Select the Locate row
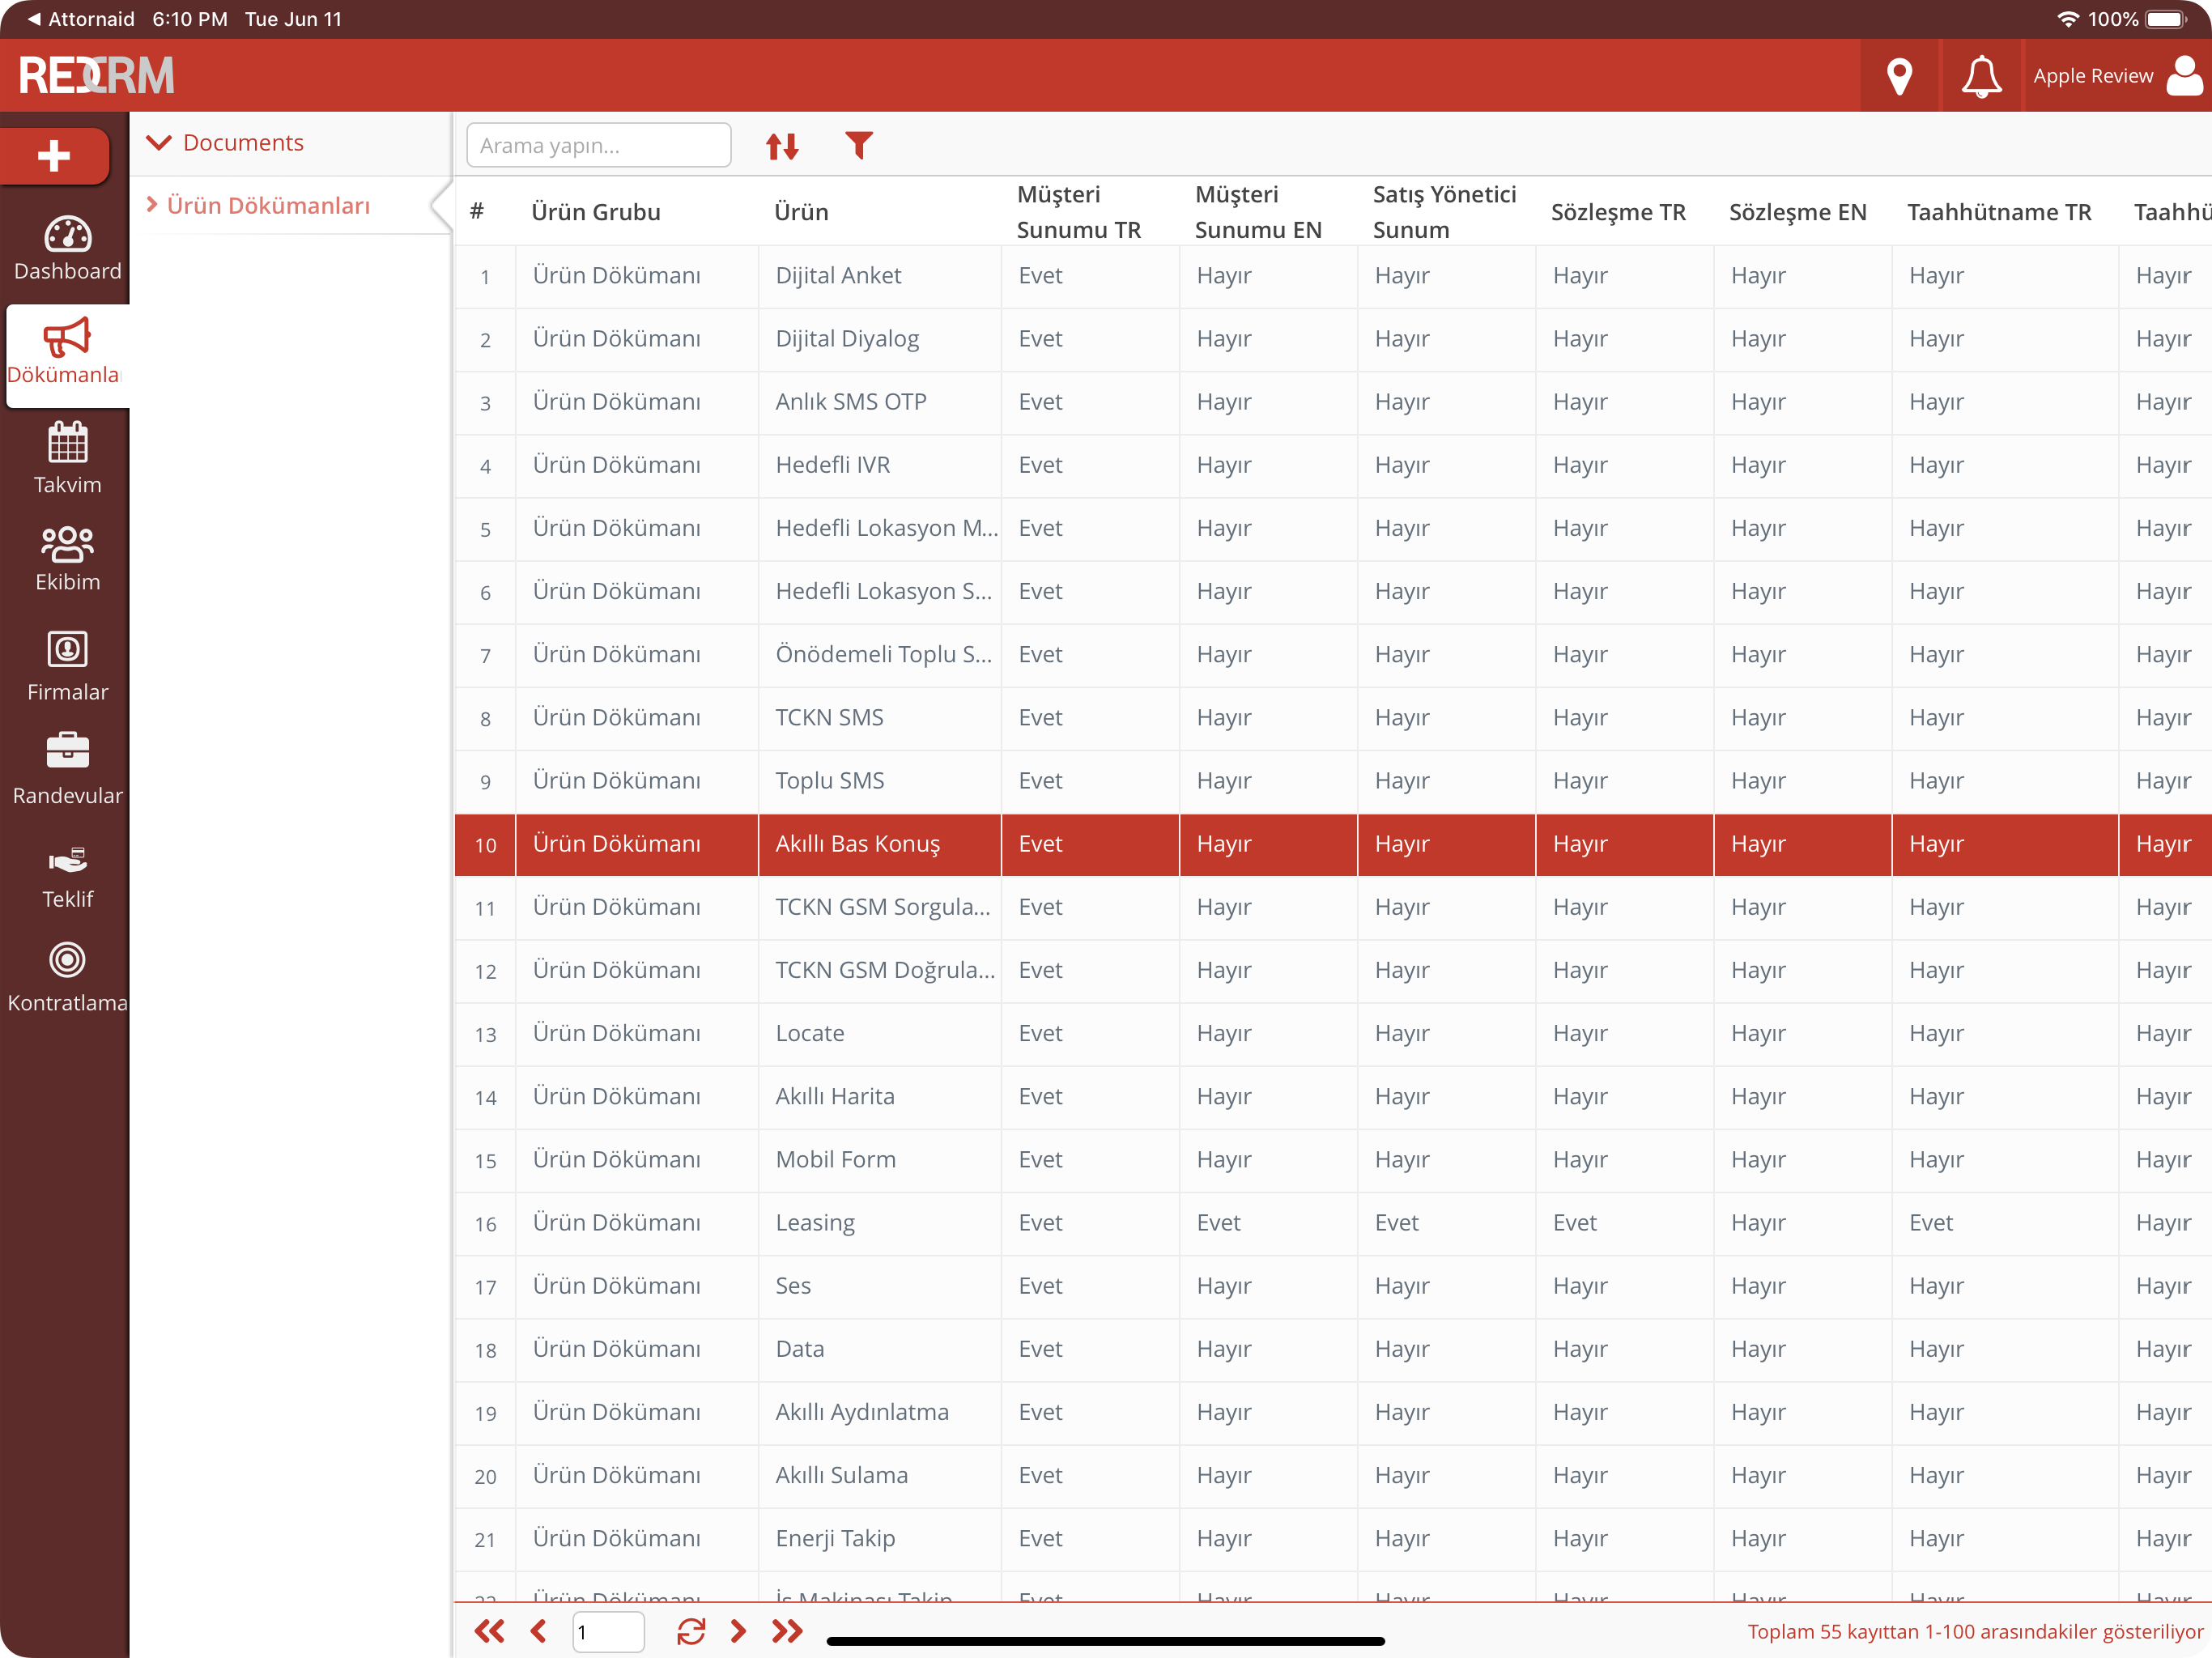The image size is (2212, 1658). (x=1333, y=1034)
